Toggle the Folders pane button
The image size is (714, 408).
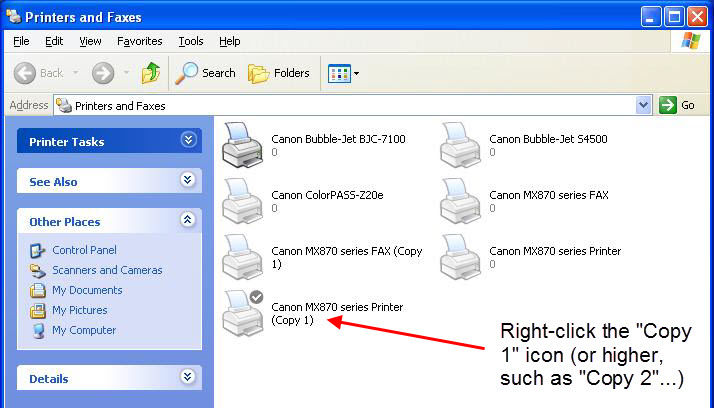coord(279,73)
